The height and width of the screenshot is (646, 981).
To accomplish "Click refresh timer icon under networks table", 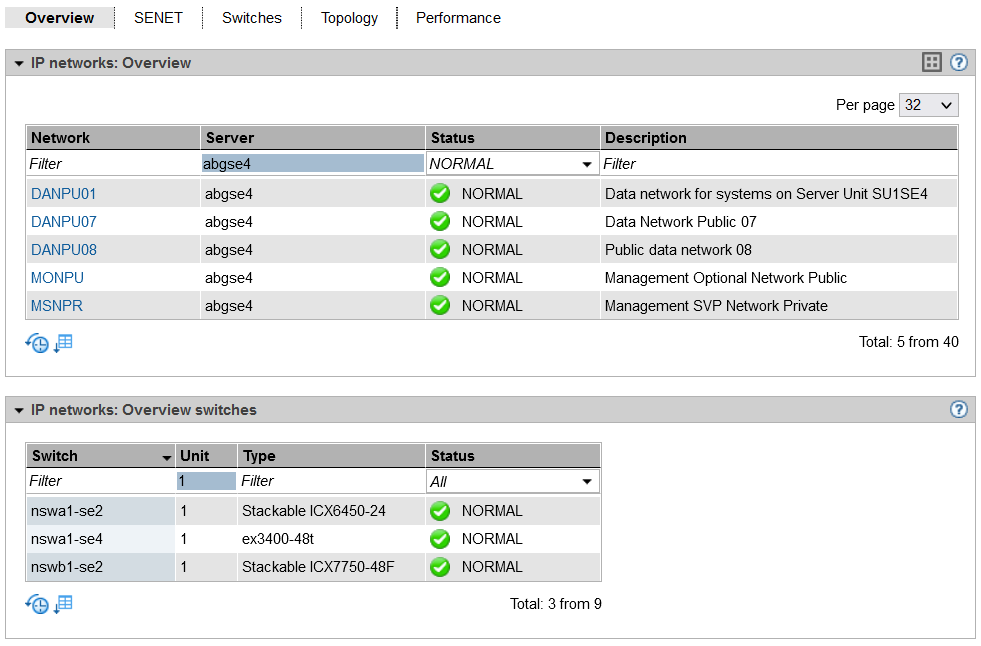I will pyautogui.click(x=37, y=343).
